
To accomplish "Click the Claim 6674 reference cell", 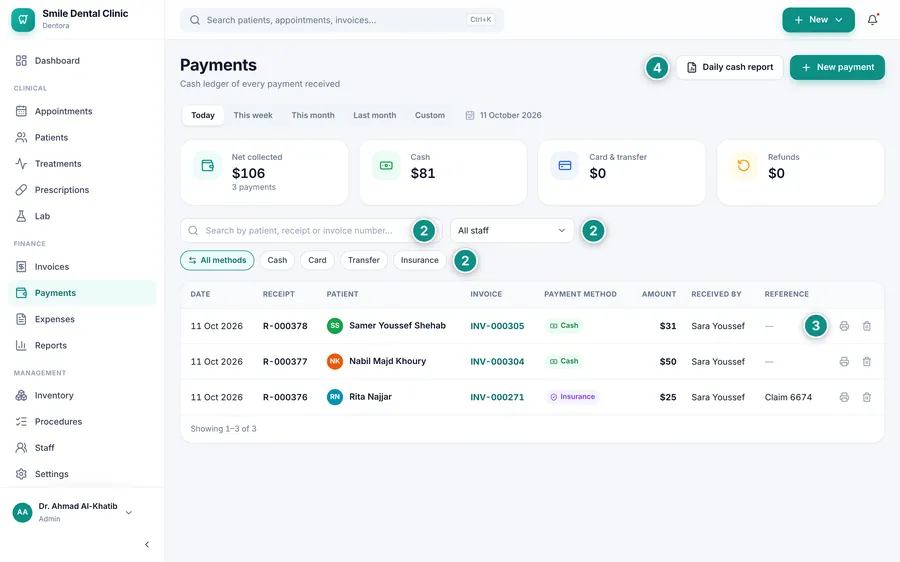I will click(788, 397).
